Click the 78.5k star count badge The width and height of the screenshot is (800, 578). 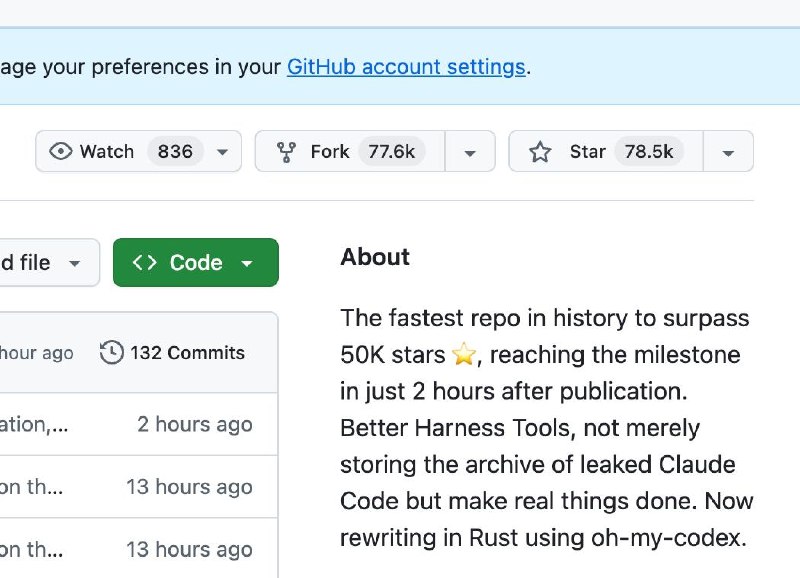tap(648, 152)
